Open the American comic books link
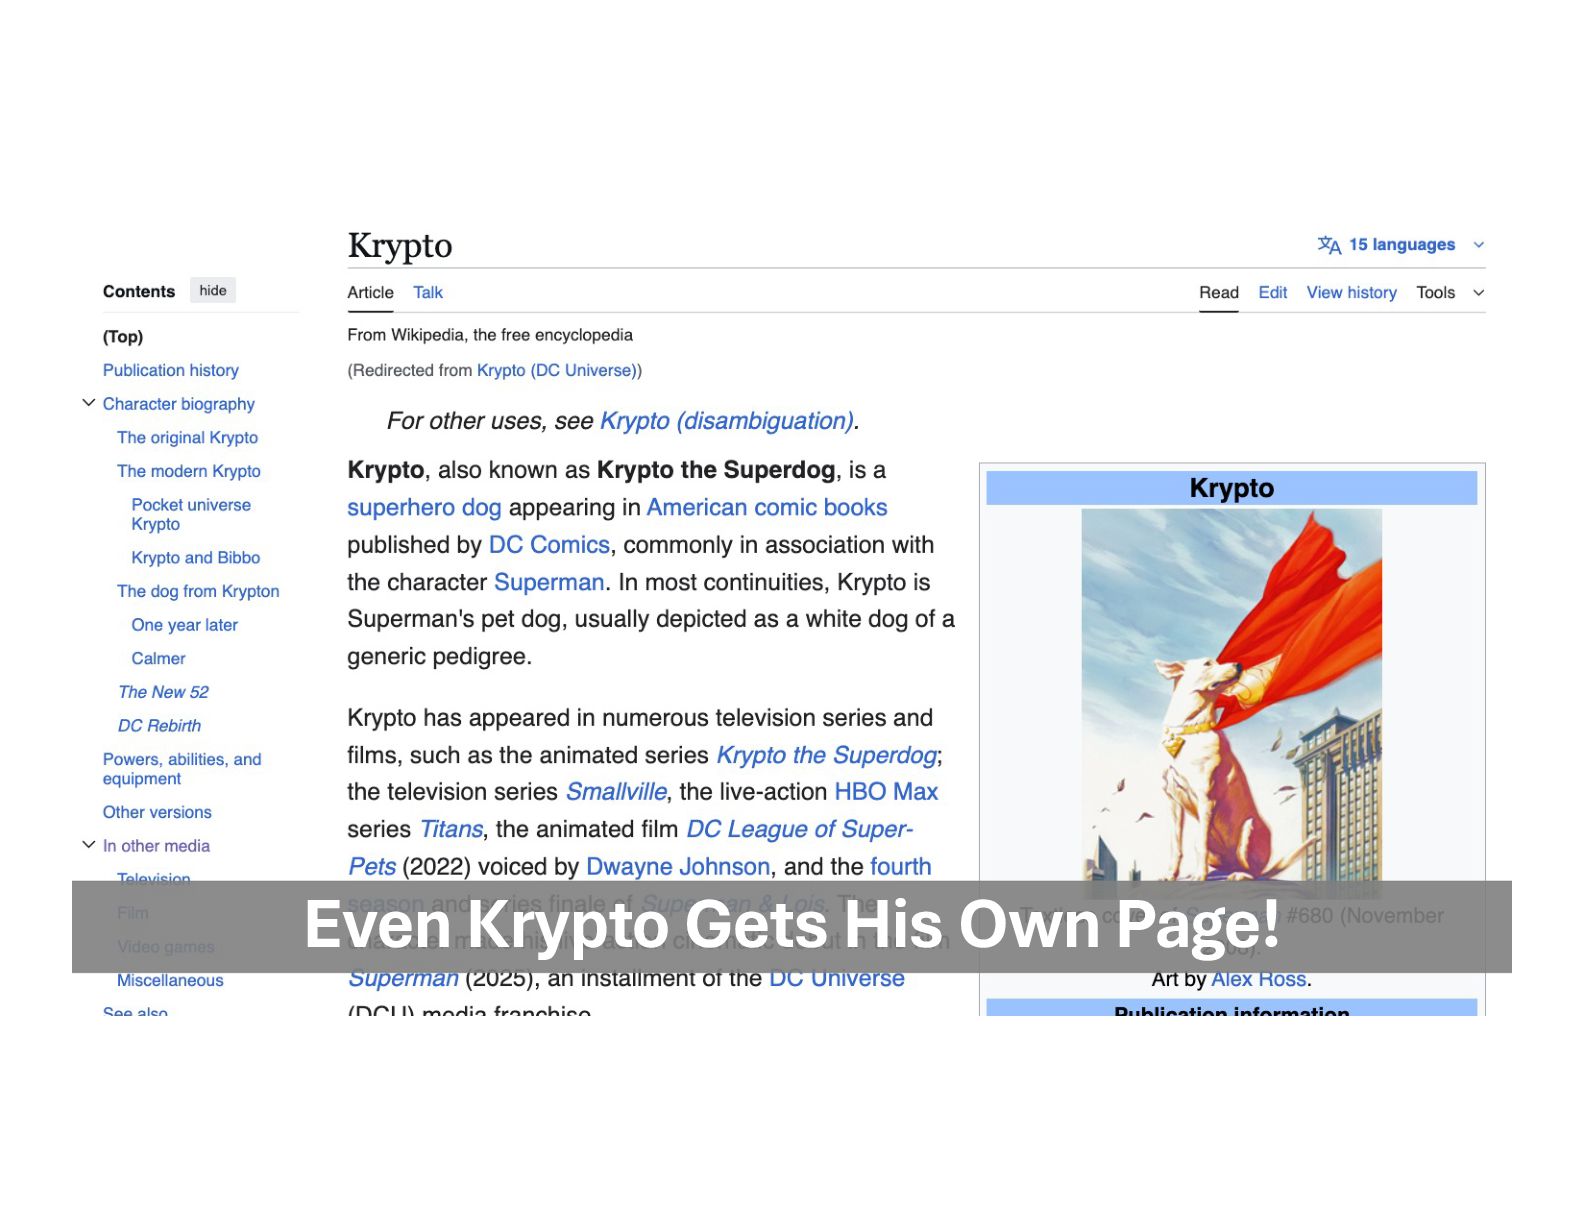Image resolution: width=1584 pixels, height=1224 pixels. (x=767, y=508)
